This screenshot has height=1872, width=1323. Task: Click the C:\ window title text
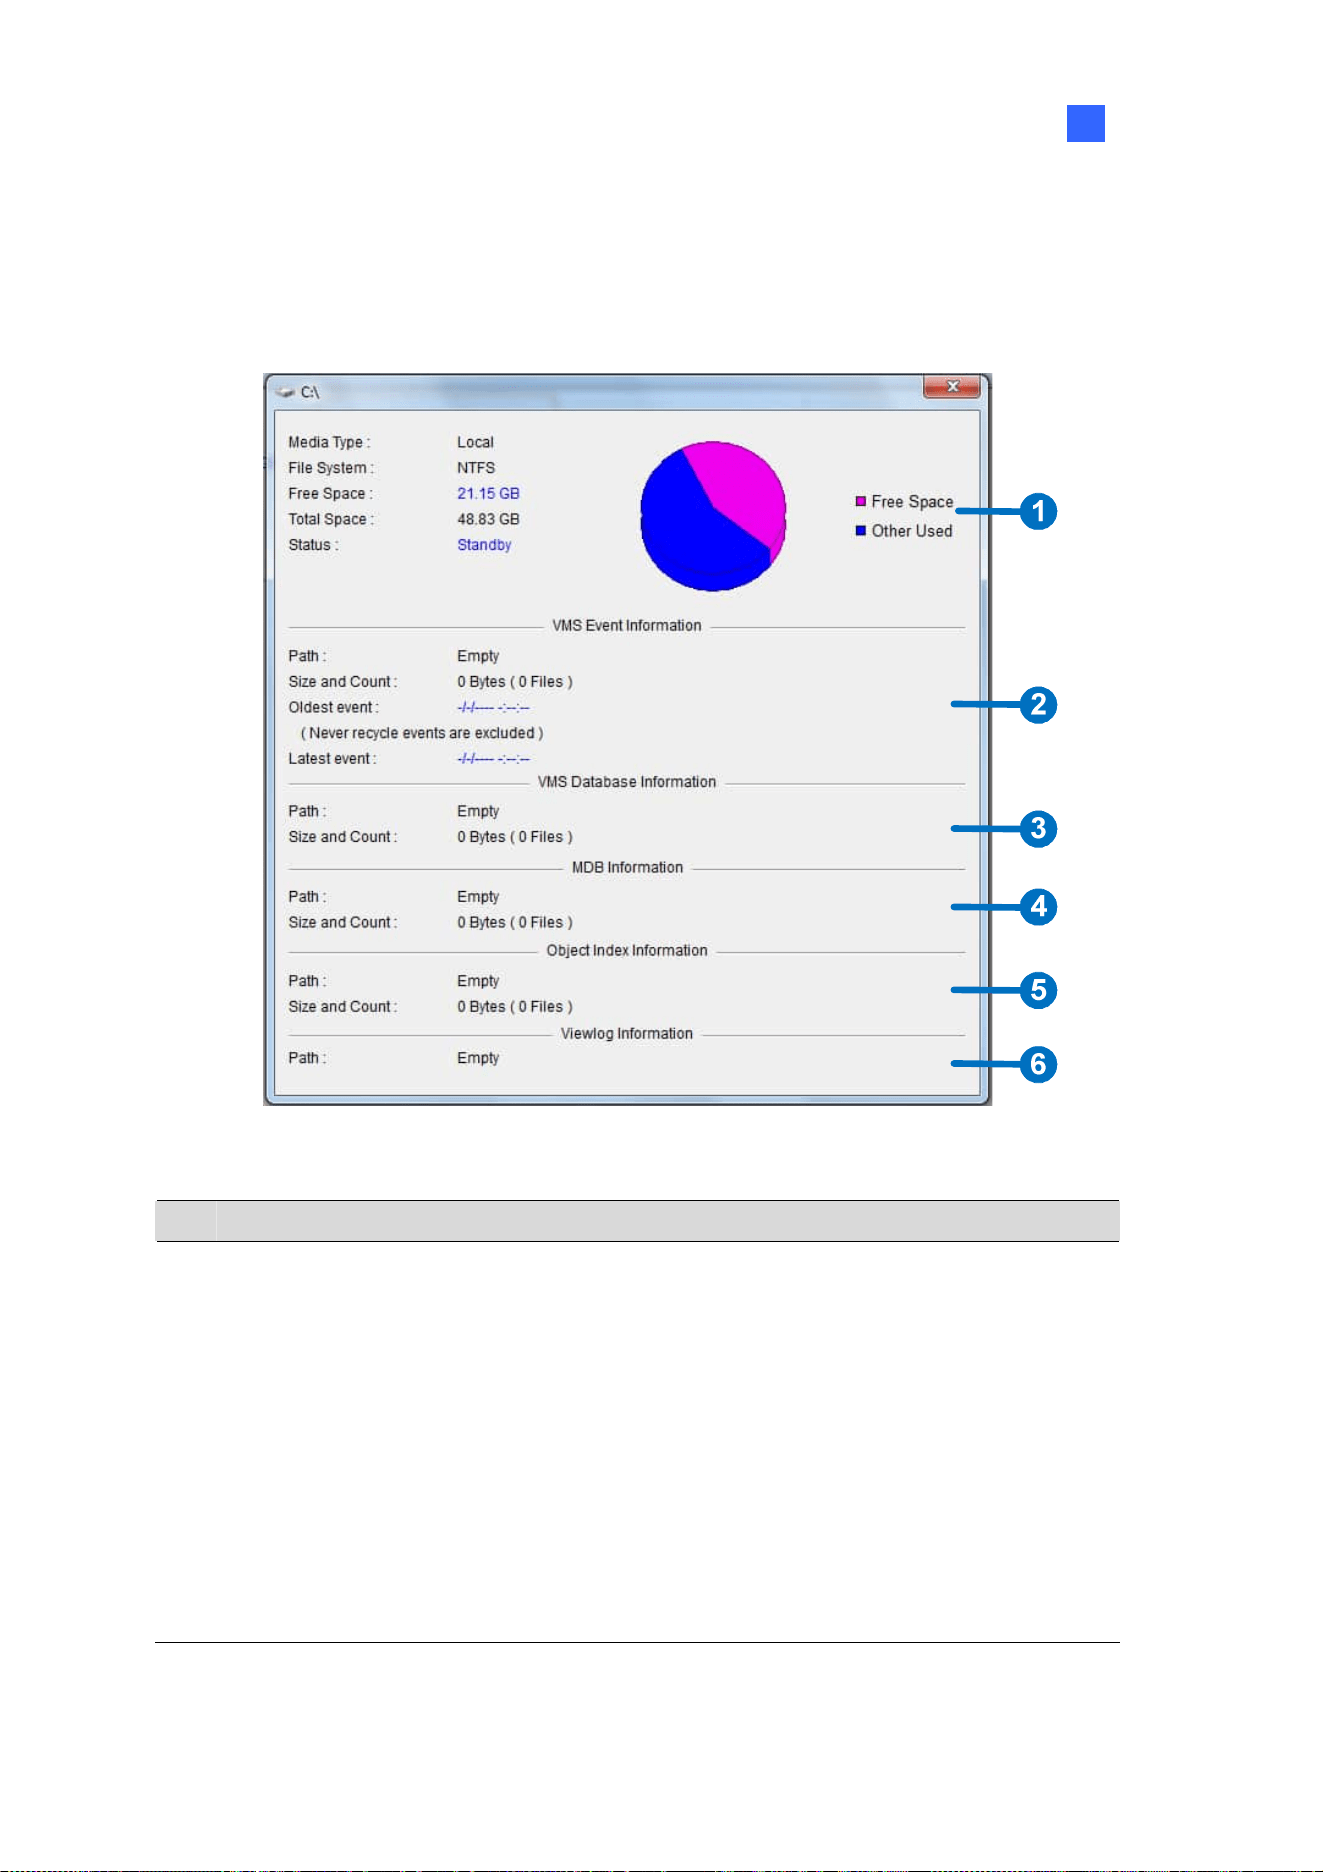click(310, 392)
